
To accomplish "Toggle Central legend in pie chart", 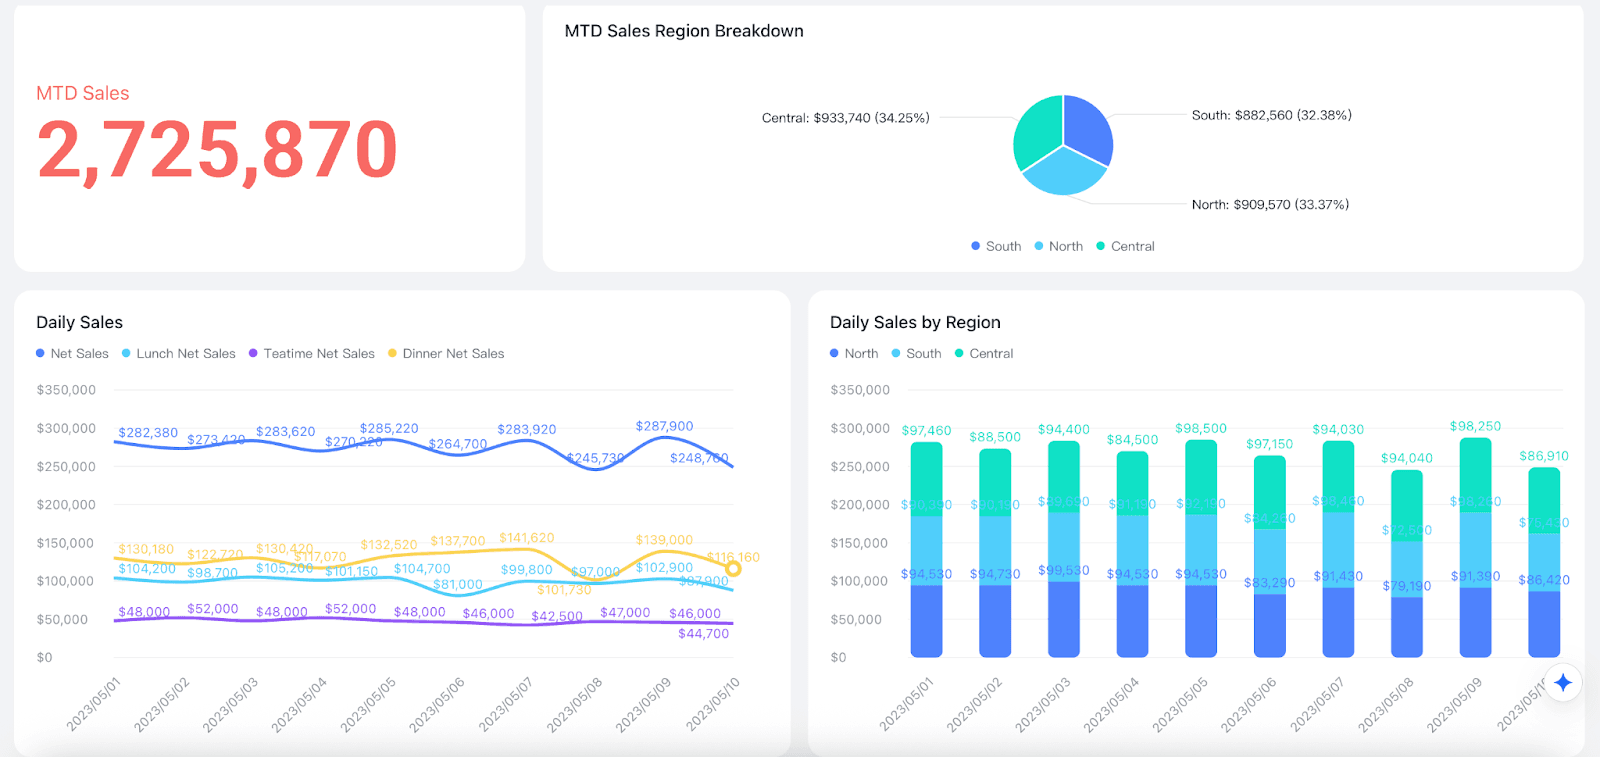I will click(1125, 246).
